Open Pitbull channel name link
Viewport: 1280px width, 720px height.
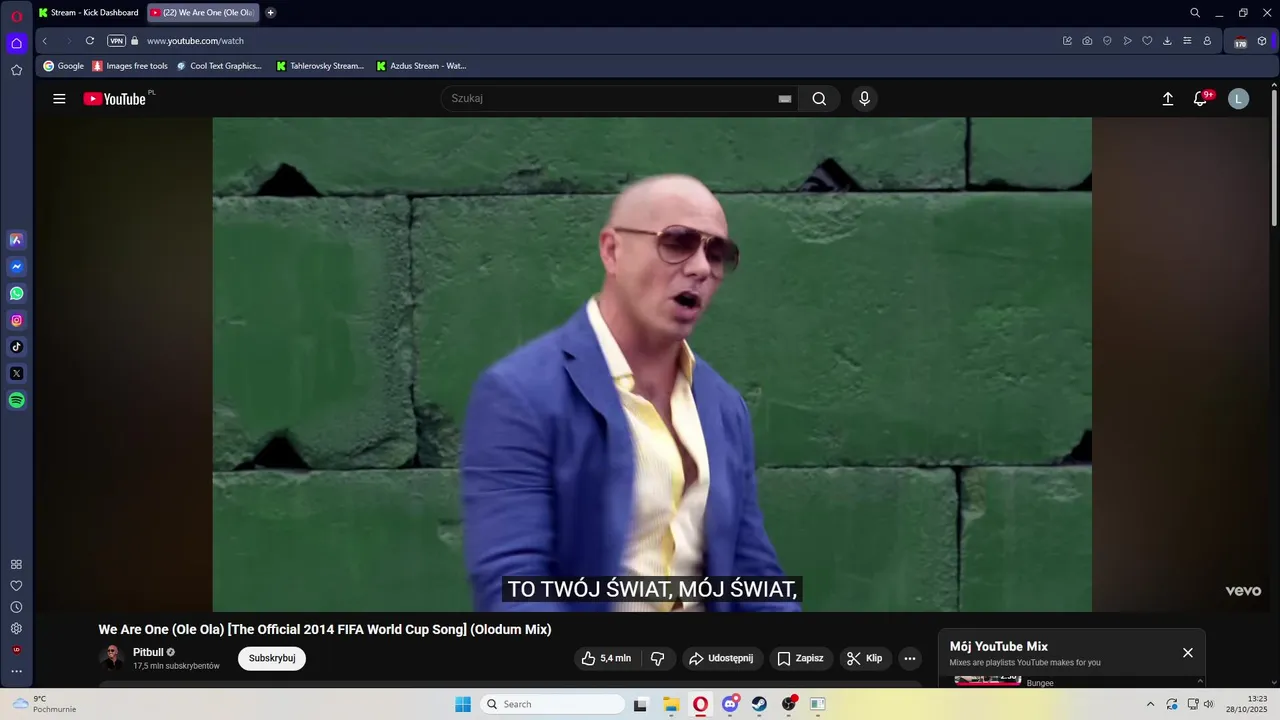(148, 652)
